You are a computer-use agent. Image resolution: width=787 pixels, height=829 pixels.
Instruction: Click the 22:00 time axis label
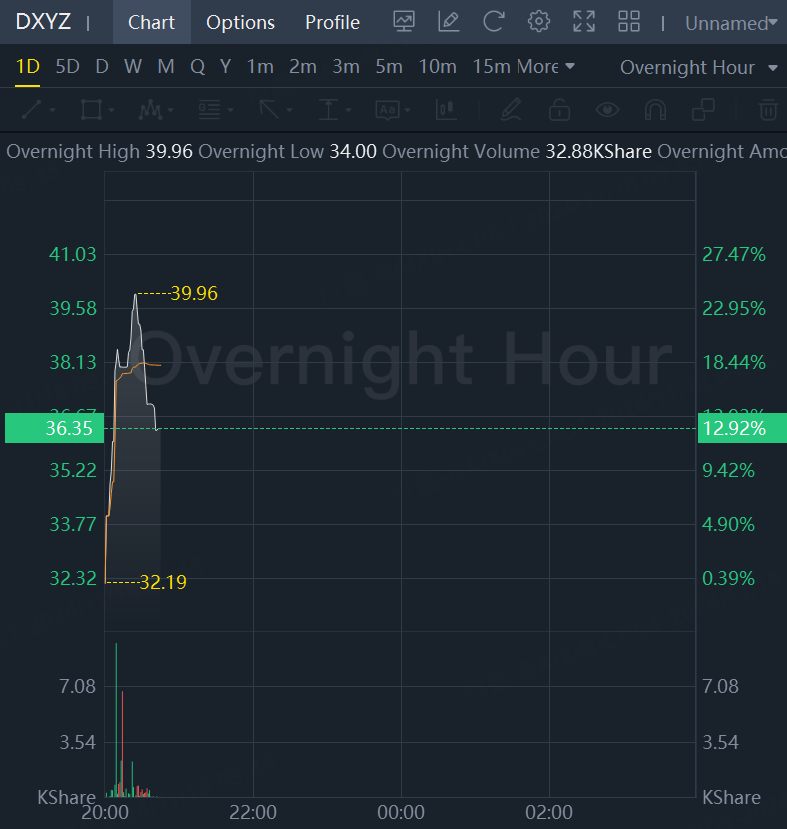tap(253, 813)
